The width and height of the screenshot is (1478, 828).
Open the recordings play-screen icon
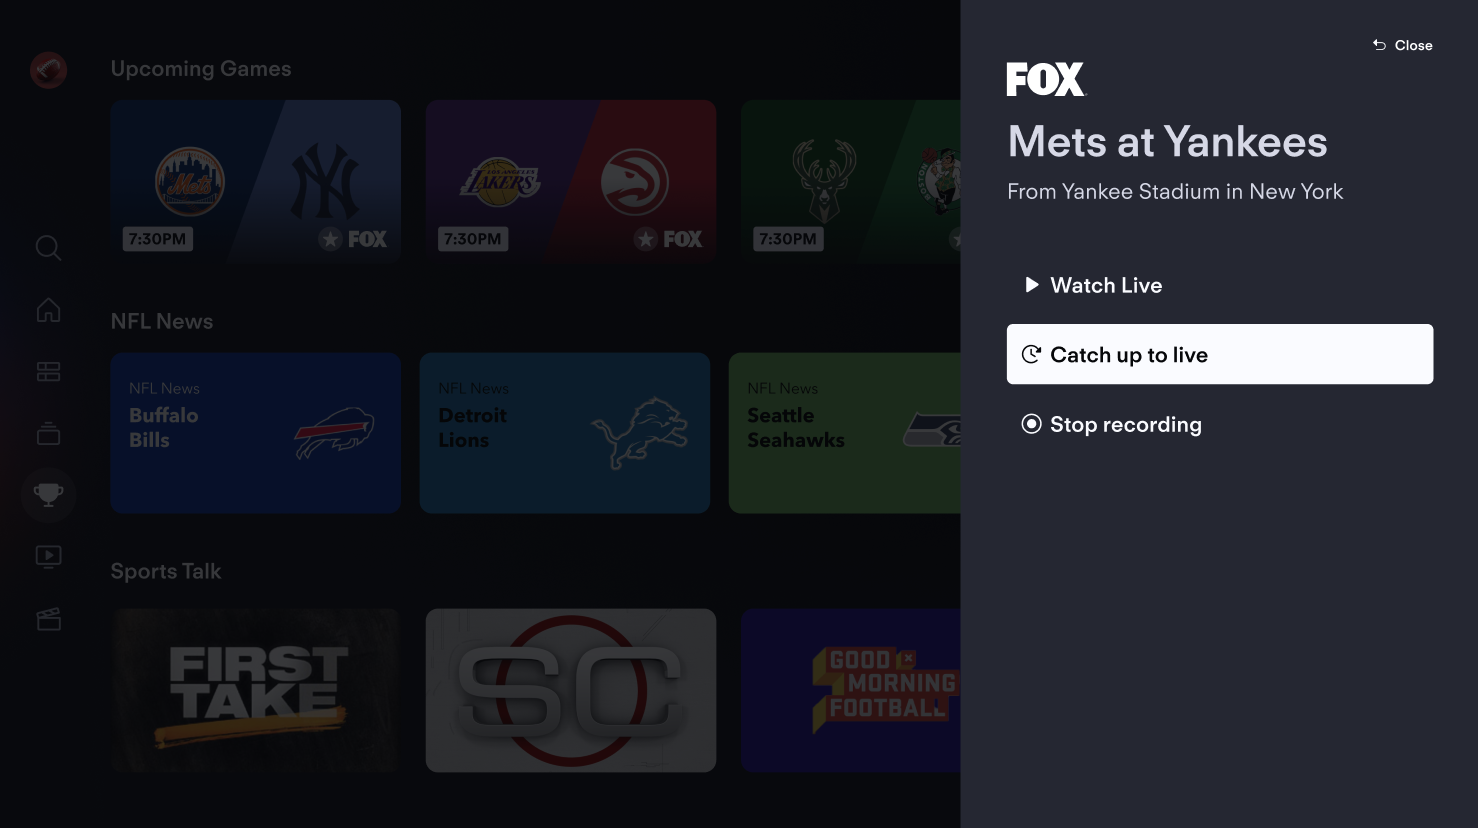coord(48,557)
